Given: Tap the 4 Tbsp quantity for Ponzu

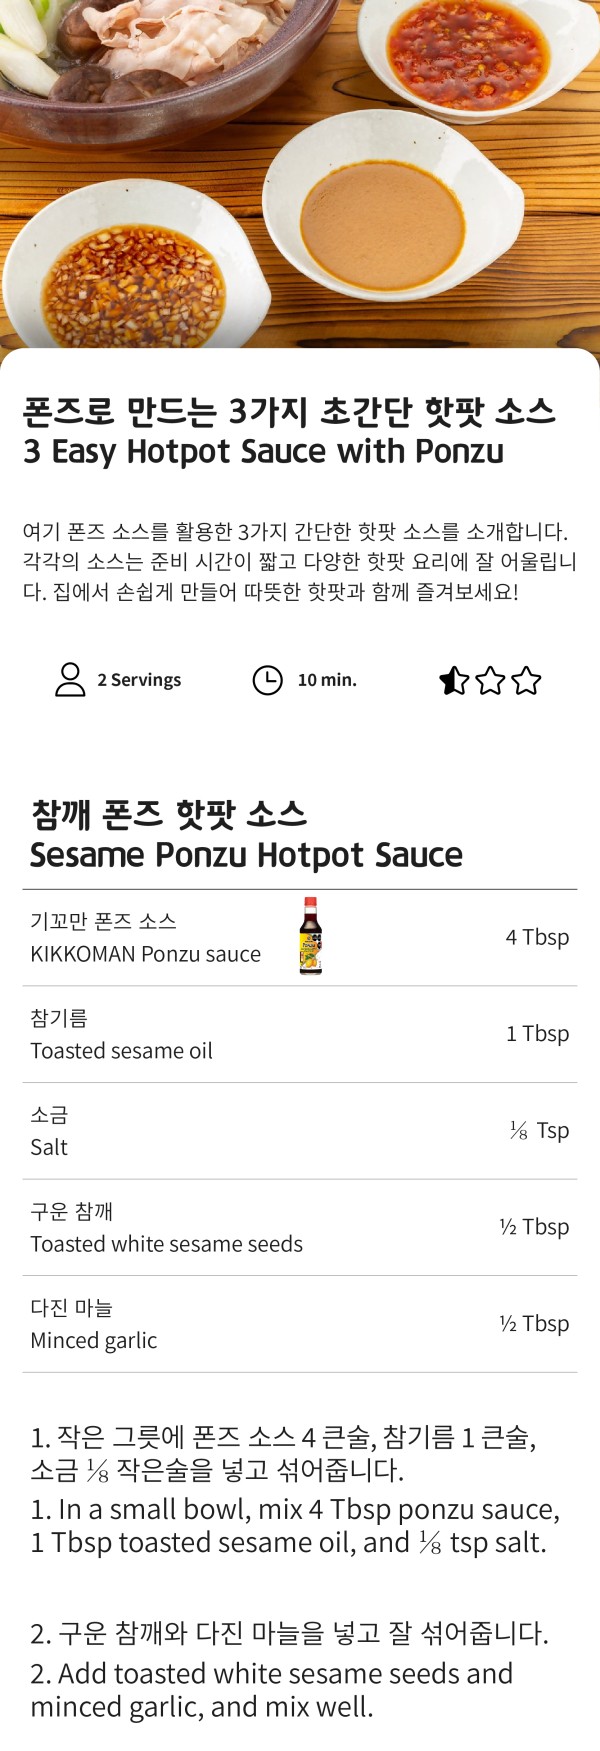Looking at the screenshot, I should coord(537,937).
